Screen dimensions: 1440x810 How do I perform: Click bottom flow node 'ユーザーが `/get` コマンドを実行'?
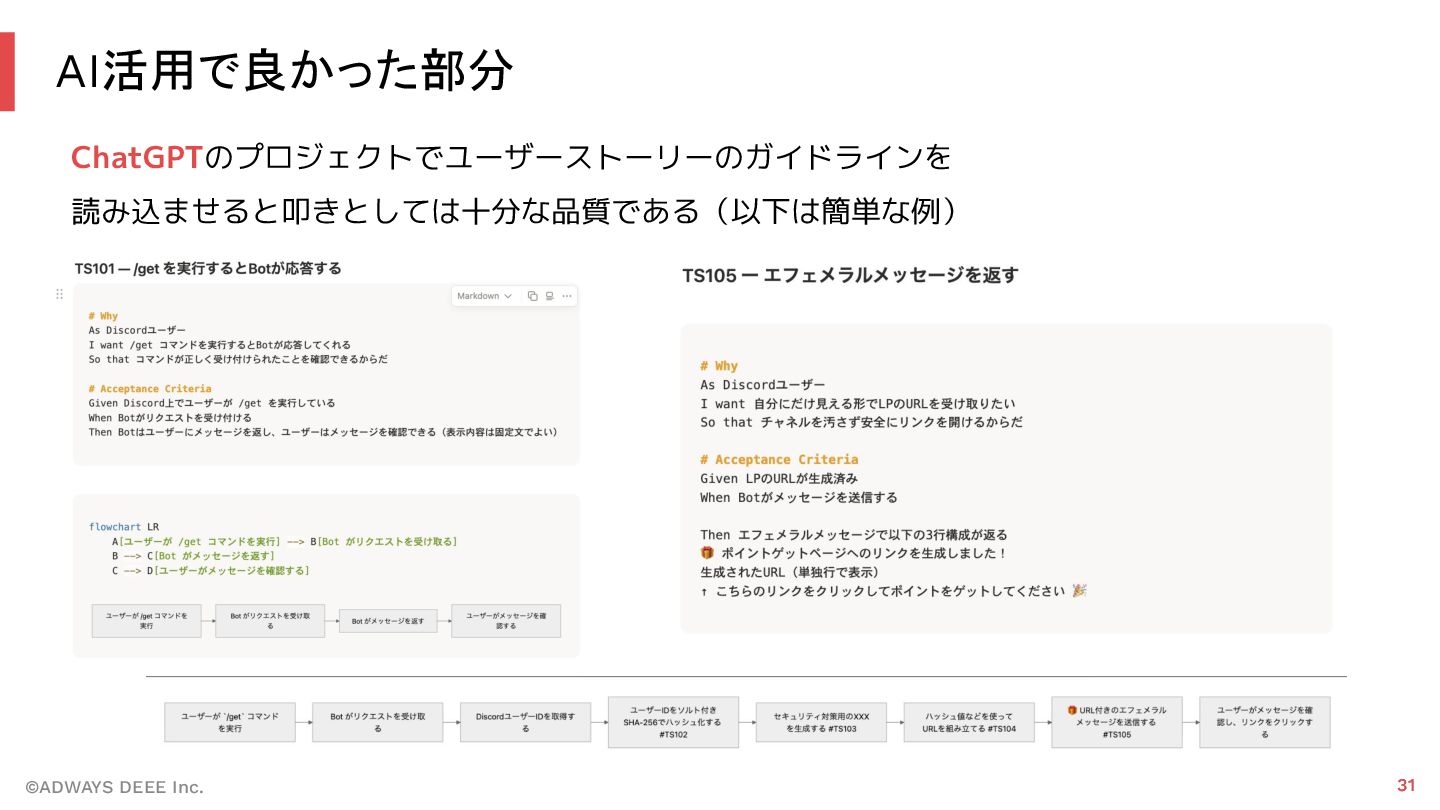click(x=230, y=722)
